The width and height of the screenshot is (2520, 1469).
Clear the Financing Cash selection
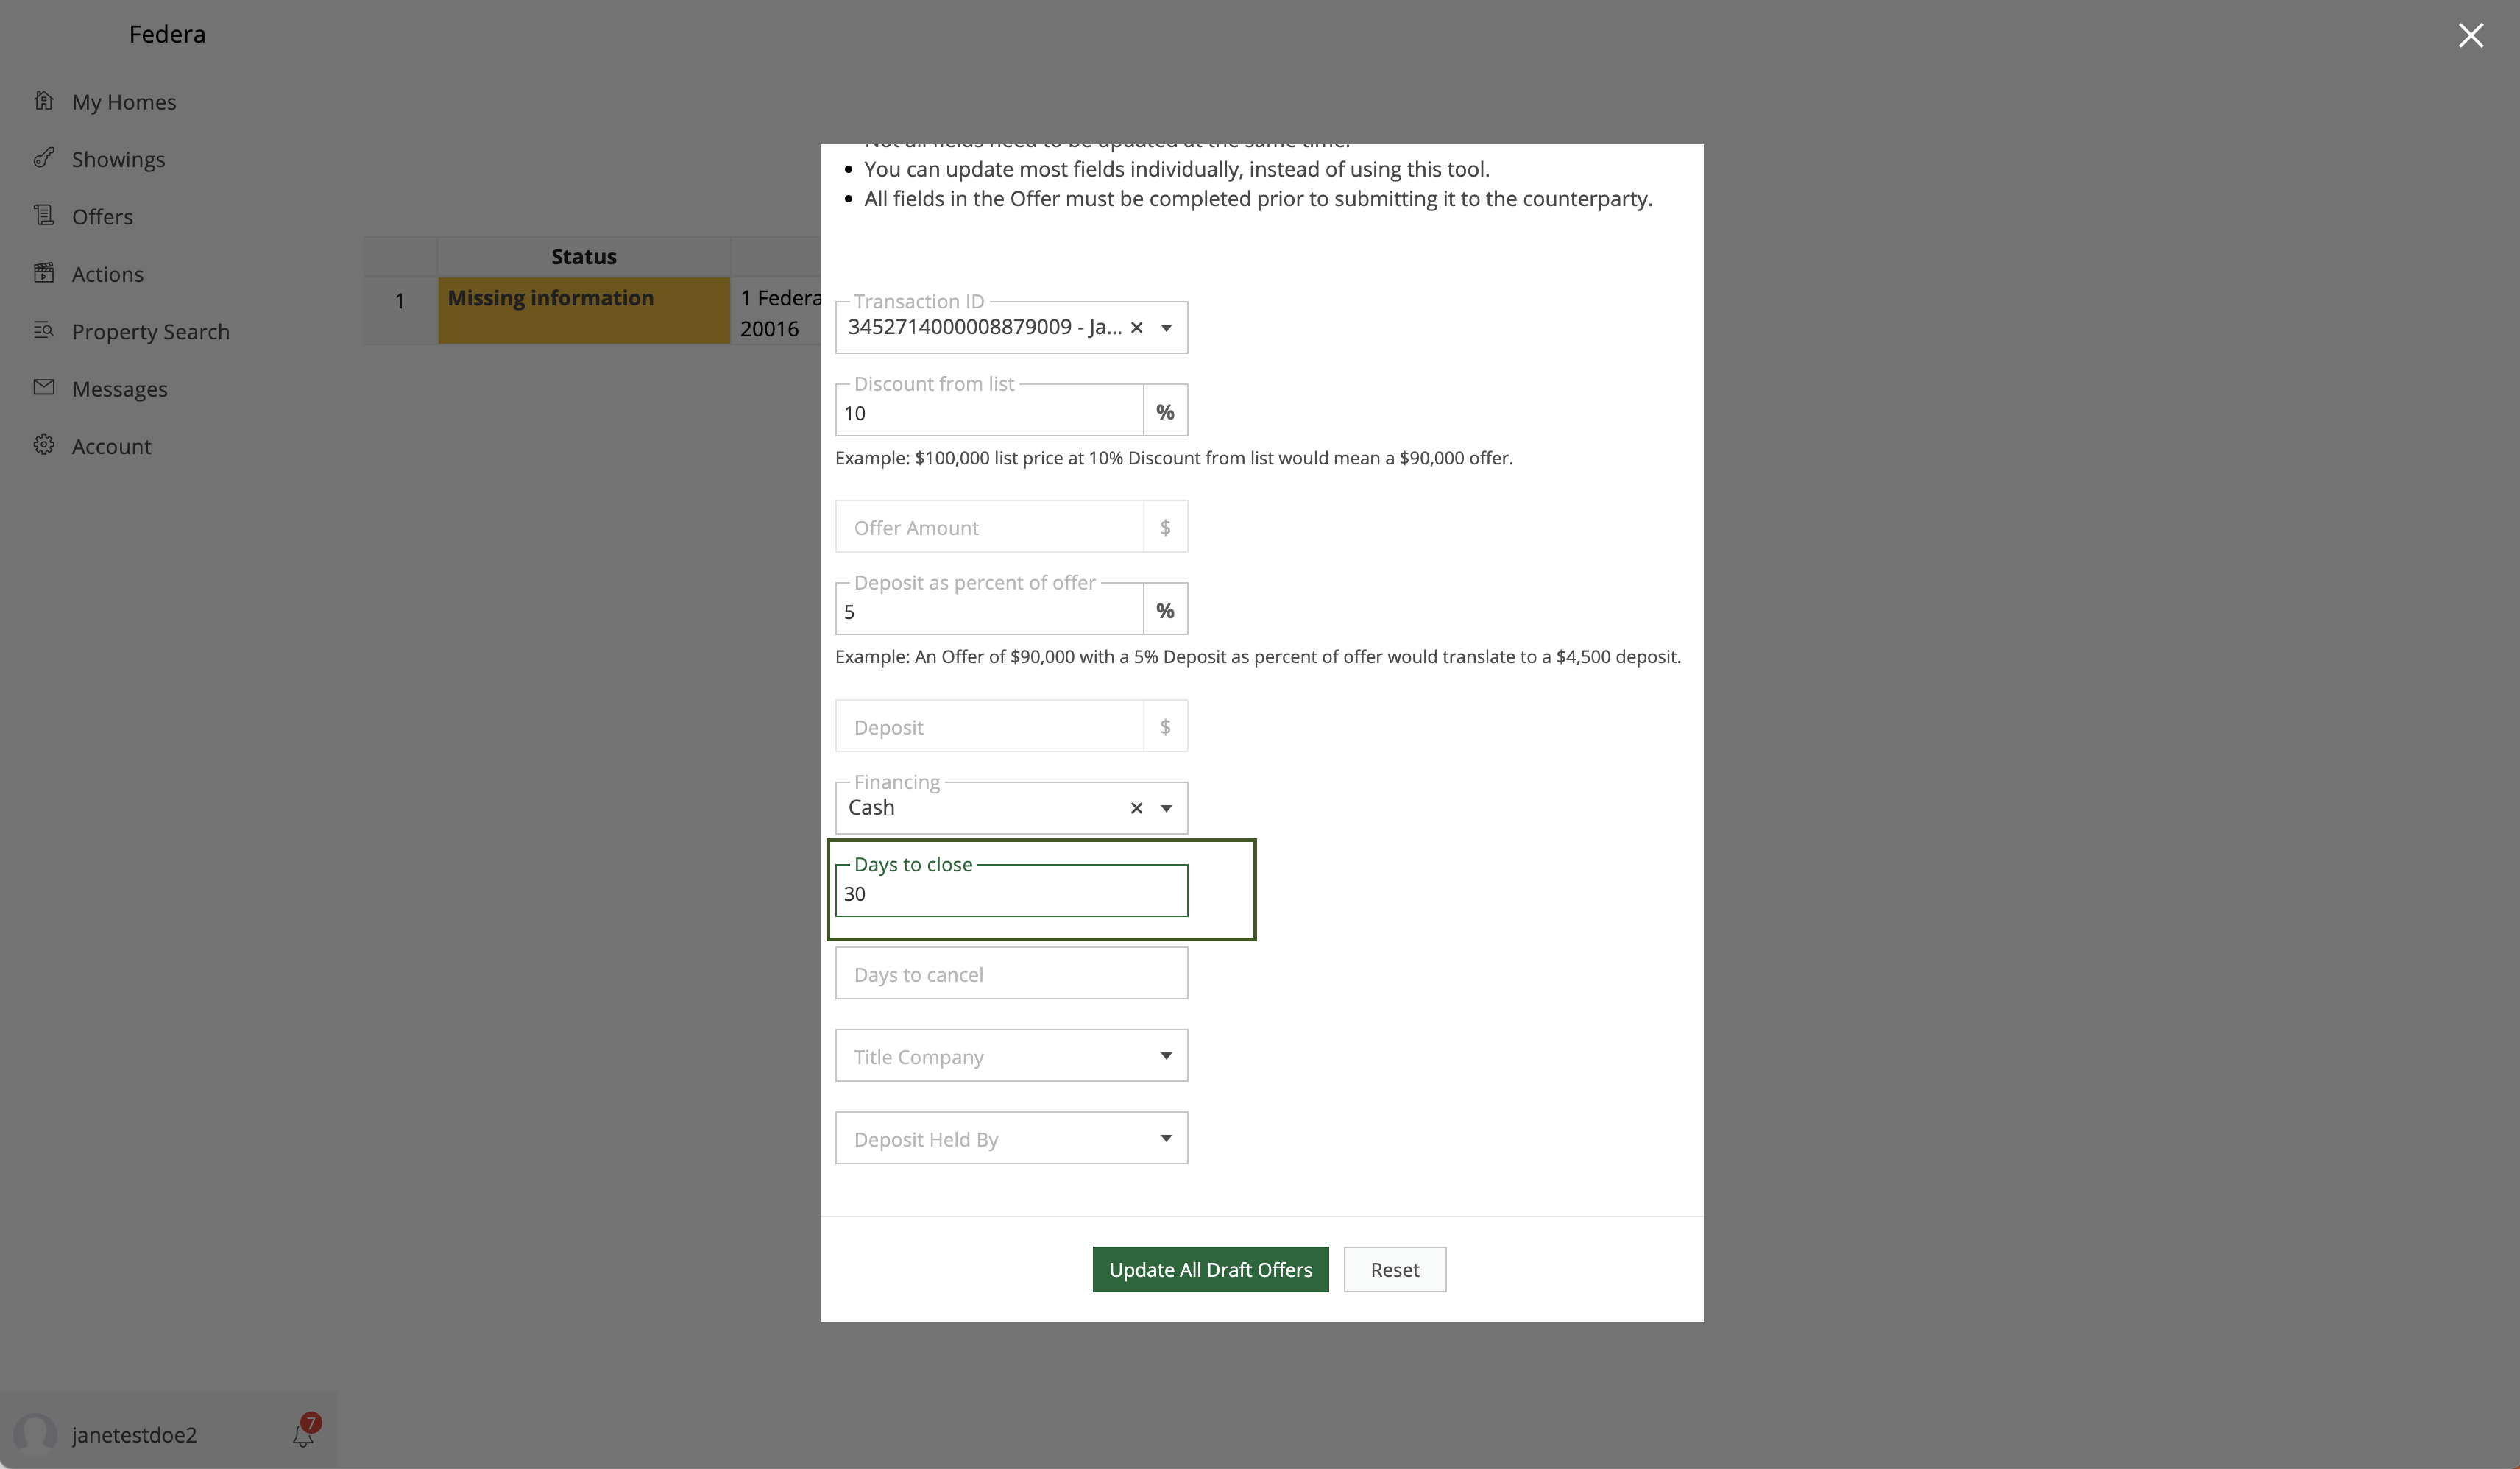pos(1137,809)
